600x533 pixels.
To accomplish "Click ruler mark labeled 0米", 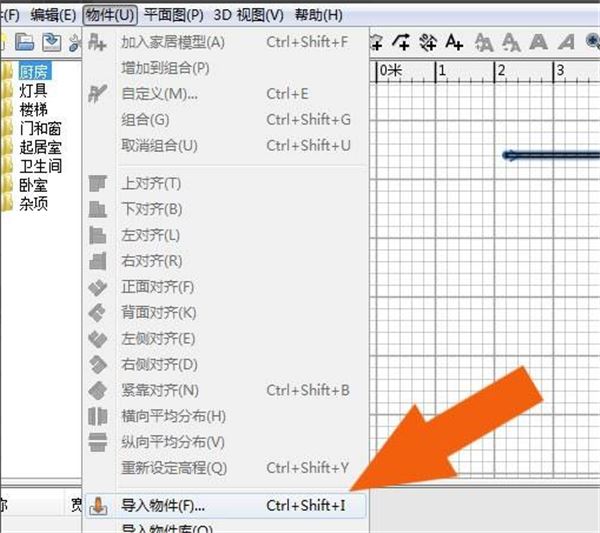I will click(390, 70).
